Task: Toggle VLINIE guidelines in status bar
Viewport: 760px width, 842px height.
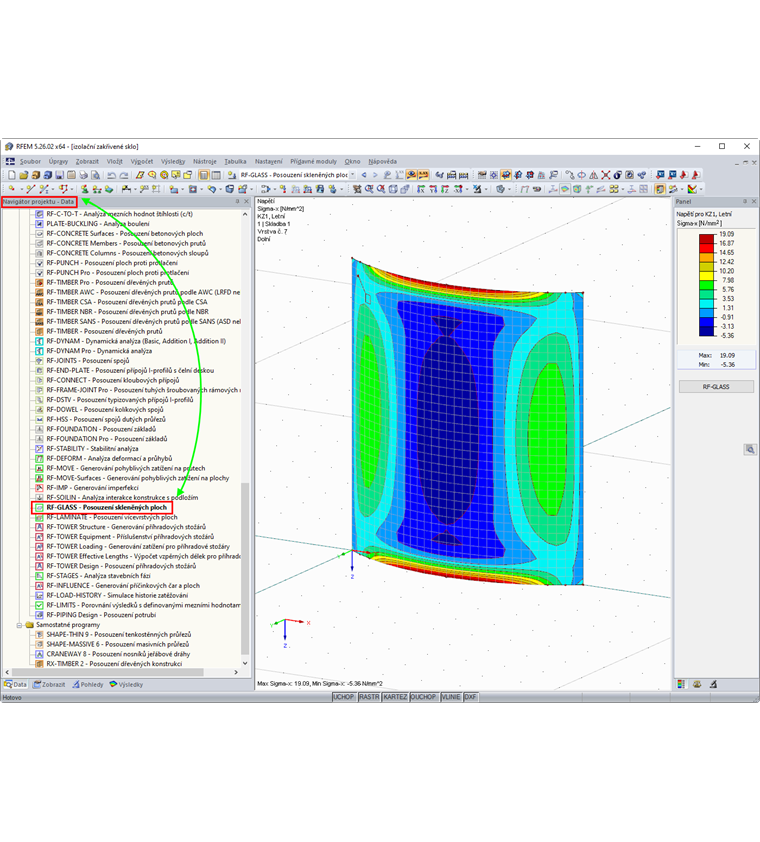Action: [451, 697]
